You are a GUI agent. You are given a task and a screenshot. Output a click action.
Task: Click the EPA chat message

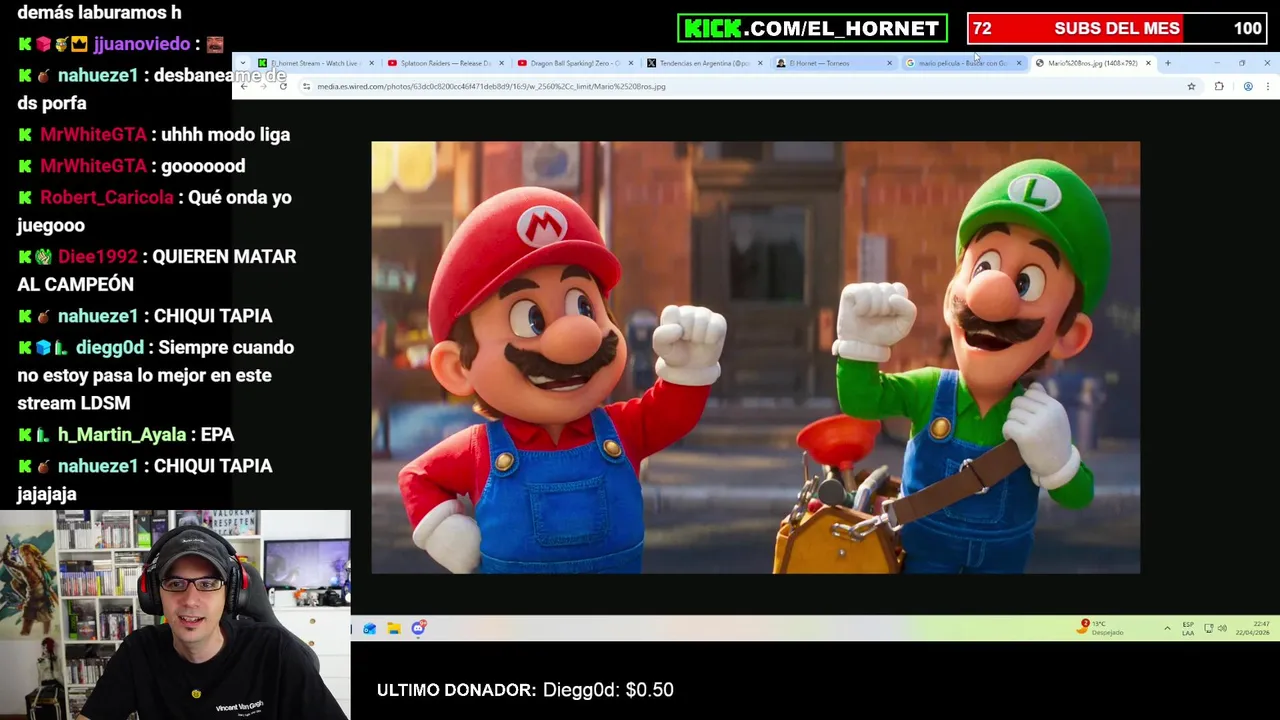[217, 435]
